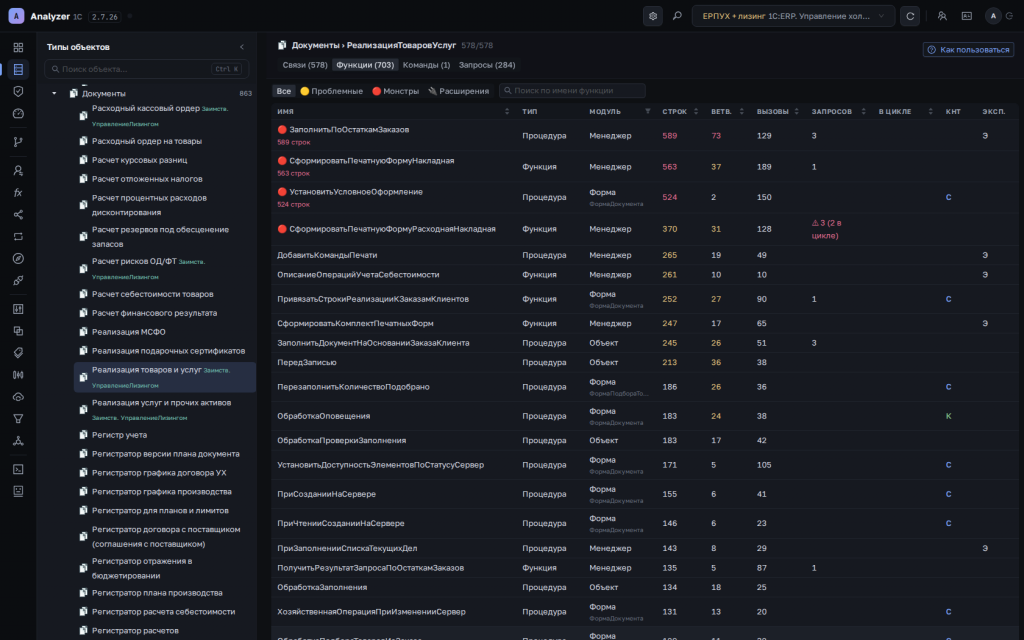Image resolution: width=1024 pixels, height=640 pixels.
Task: Open the terminal console icon in sidebar
Action: pos(18,469)
